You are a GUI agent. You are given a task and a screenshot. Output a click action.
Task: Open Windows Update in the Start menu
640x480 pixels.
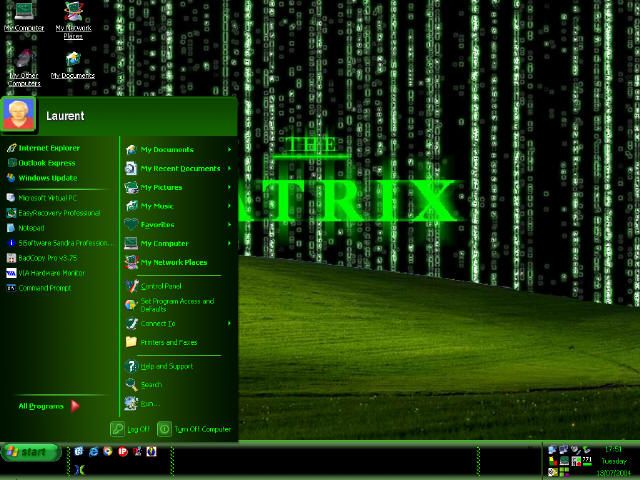coord(42,178)
